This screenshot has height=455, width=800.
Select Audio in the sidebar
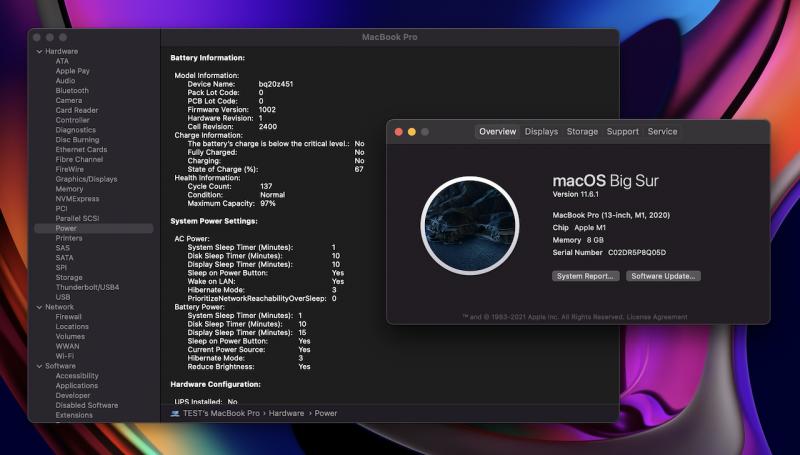(65, 81)
